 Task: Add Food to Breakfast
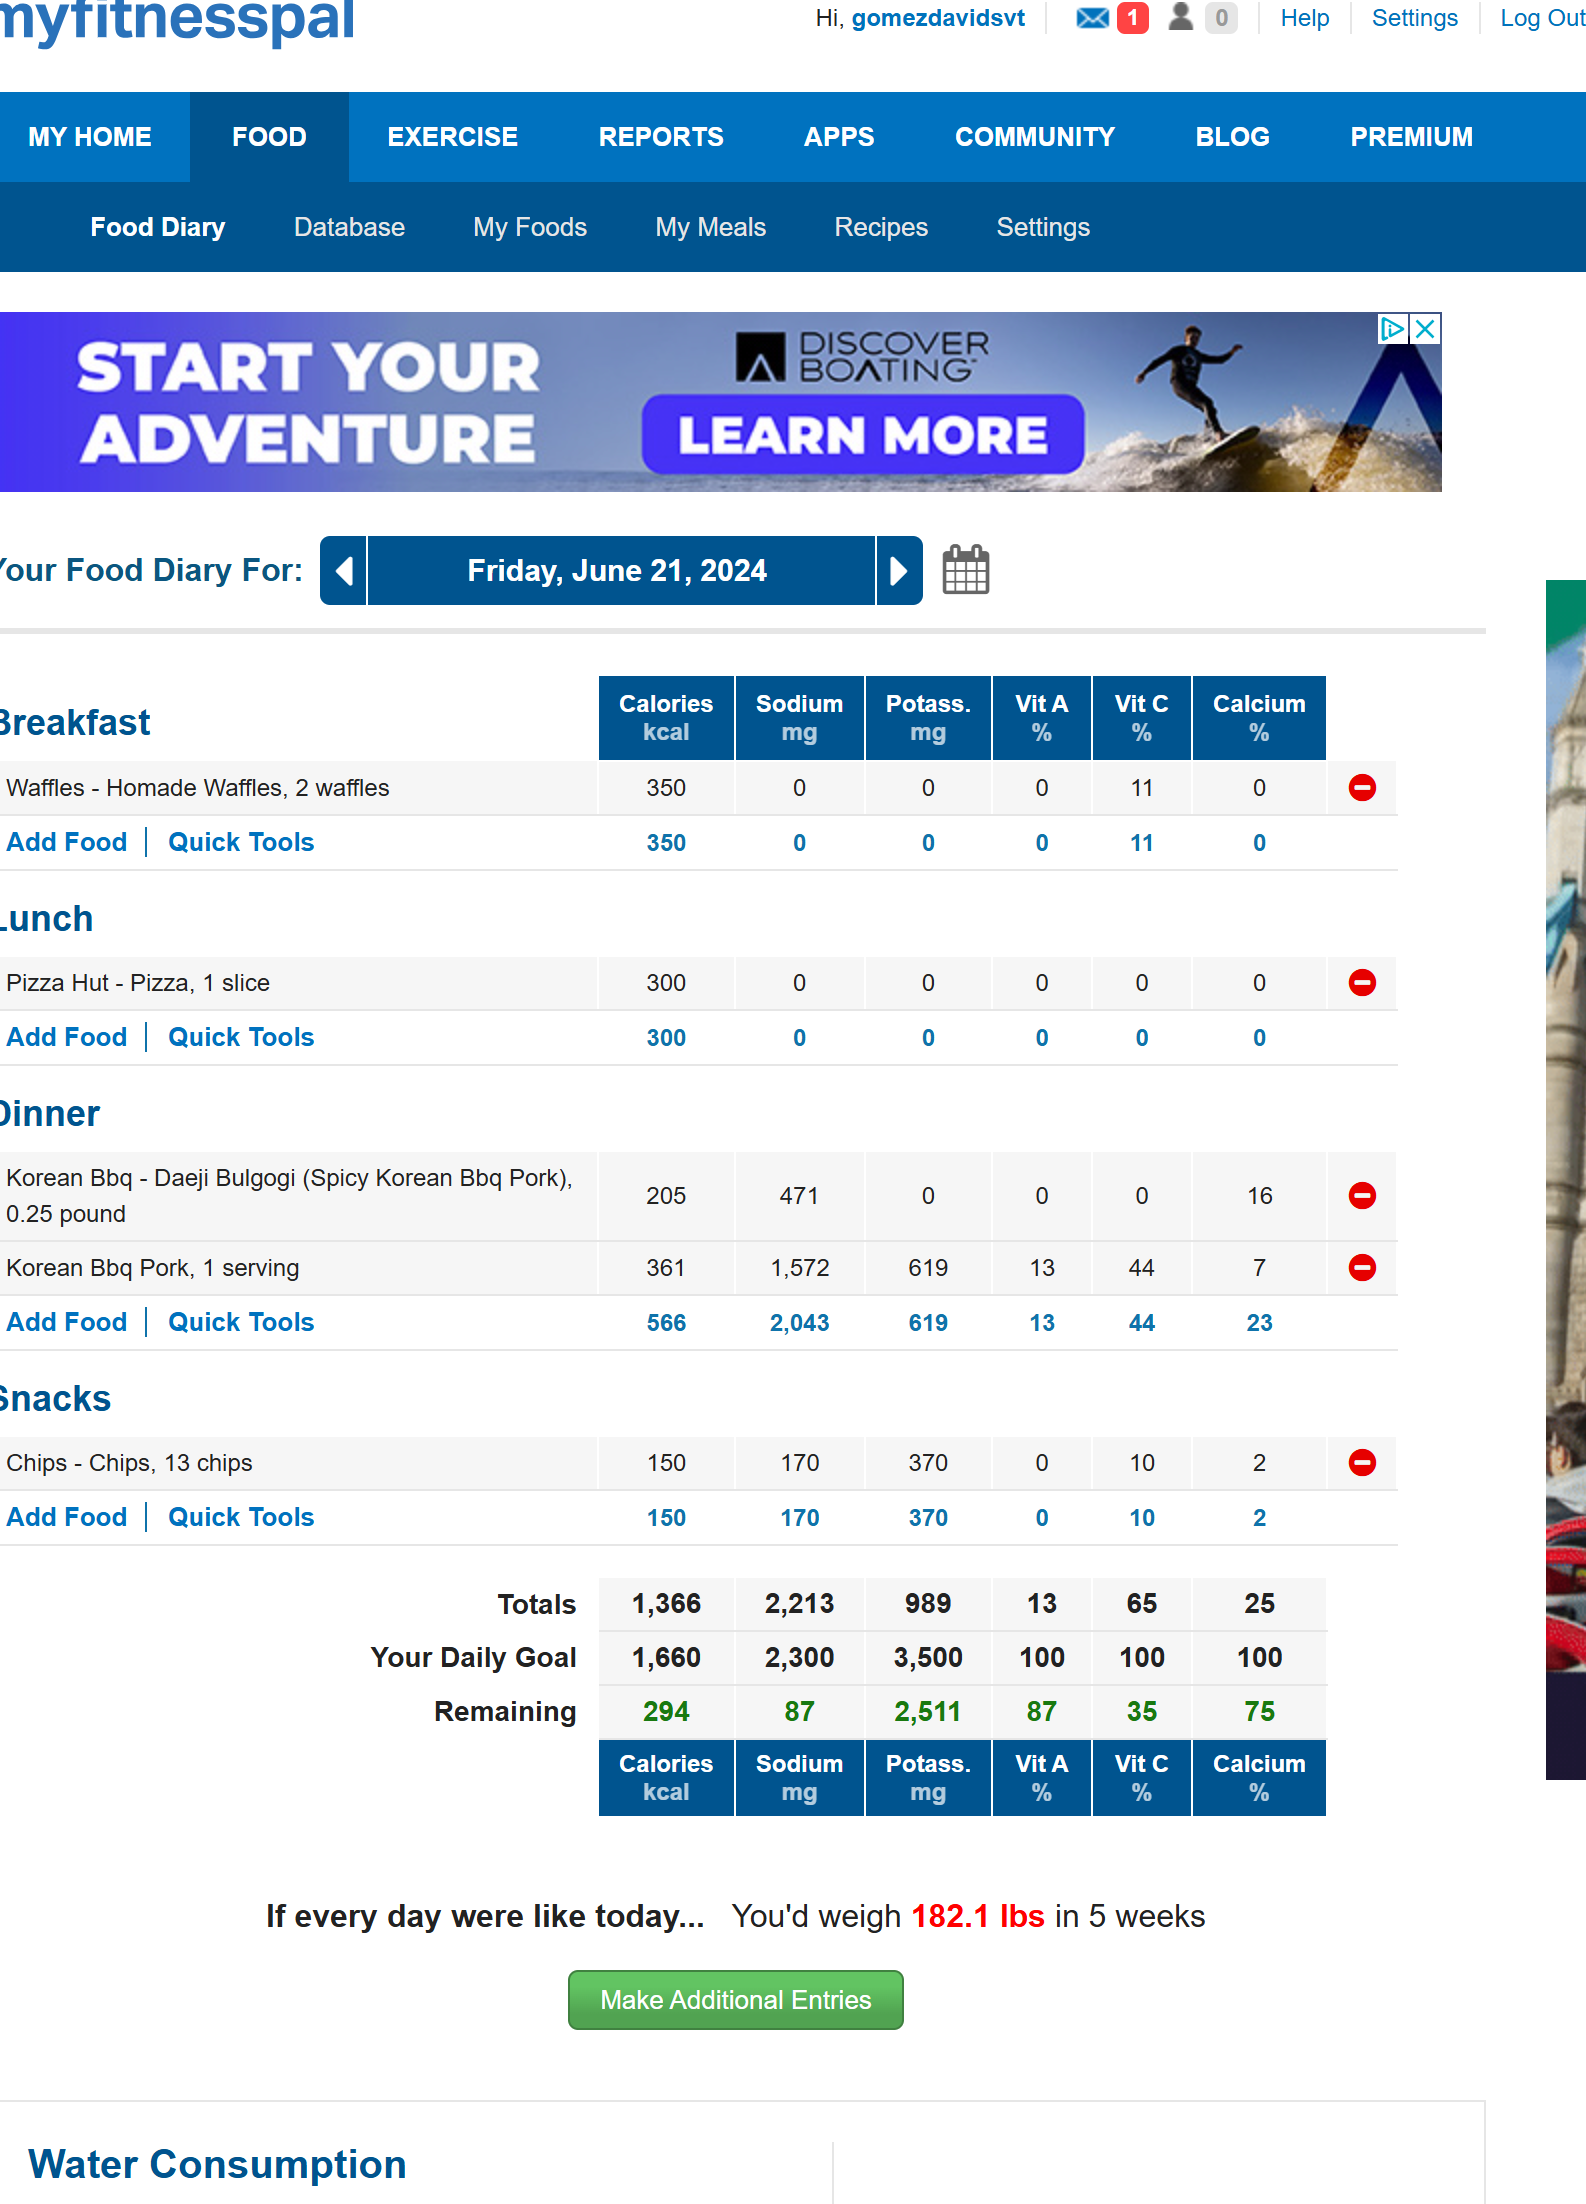(67, 842)
